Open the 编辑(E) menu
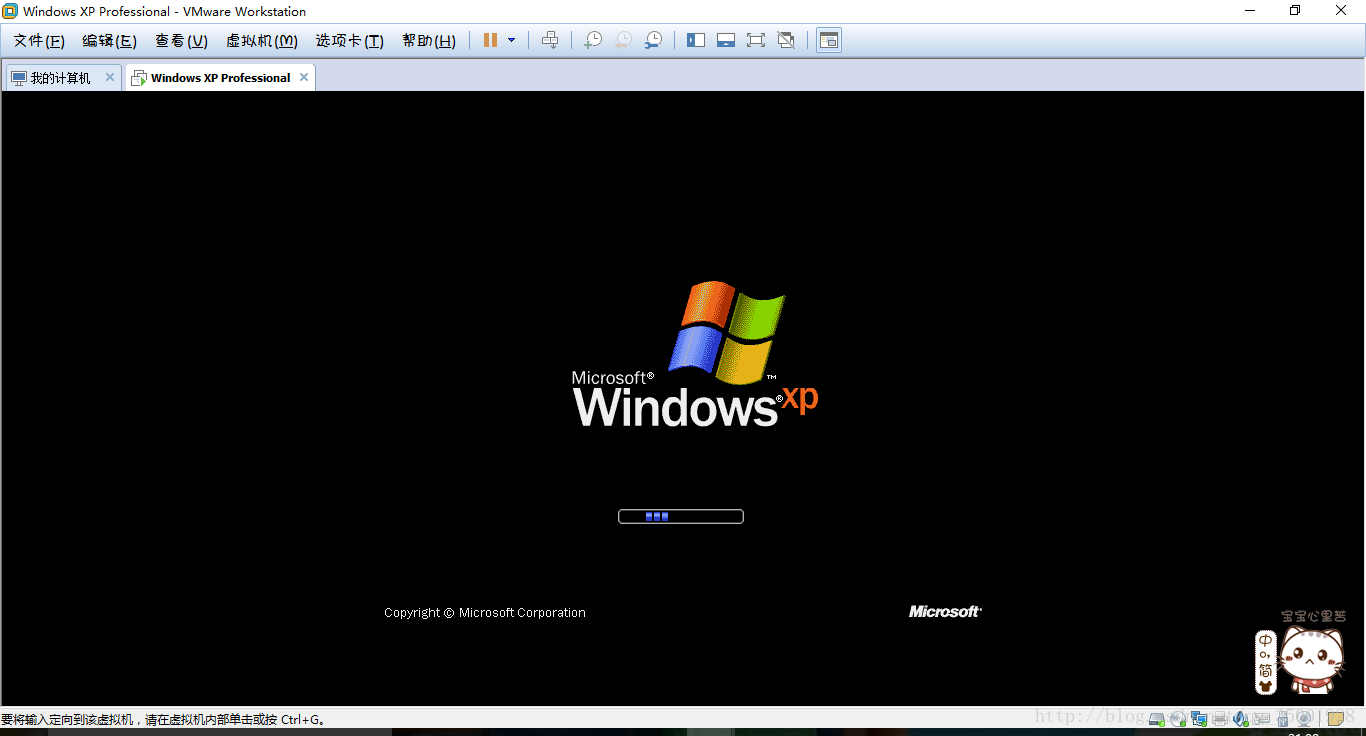 click(x=109, y=41)
